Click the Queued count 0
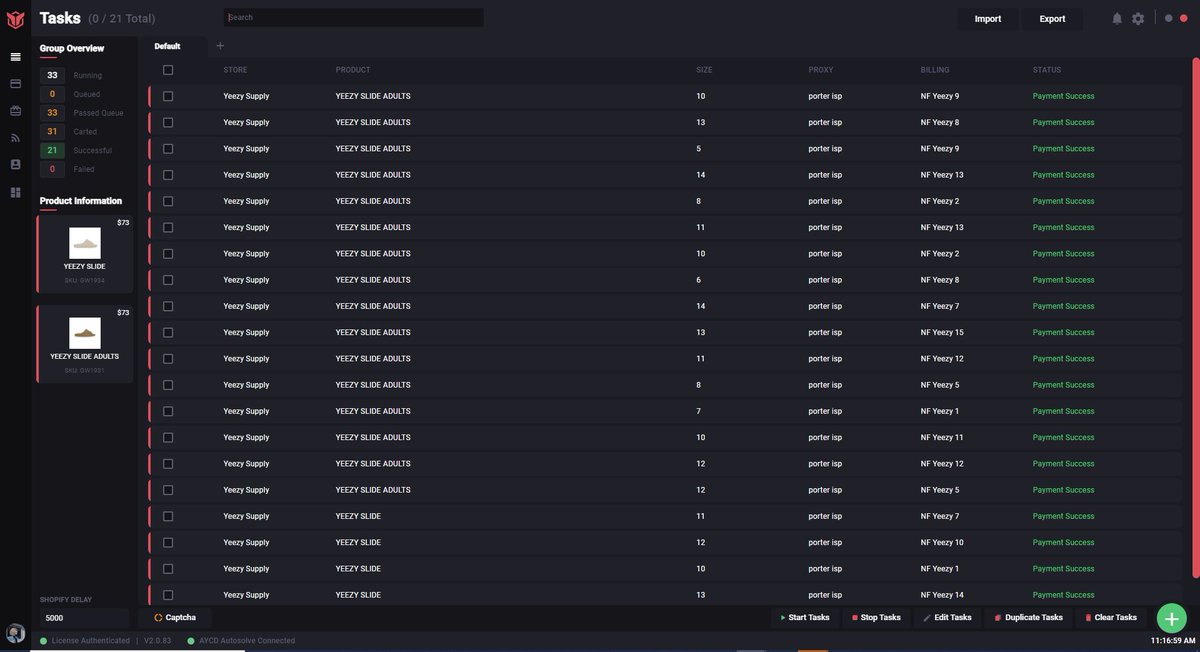This screenshot has height=652, width=1200. pos(52,94)
